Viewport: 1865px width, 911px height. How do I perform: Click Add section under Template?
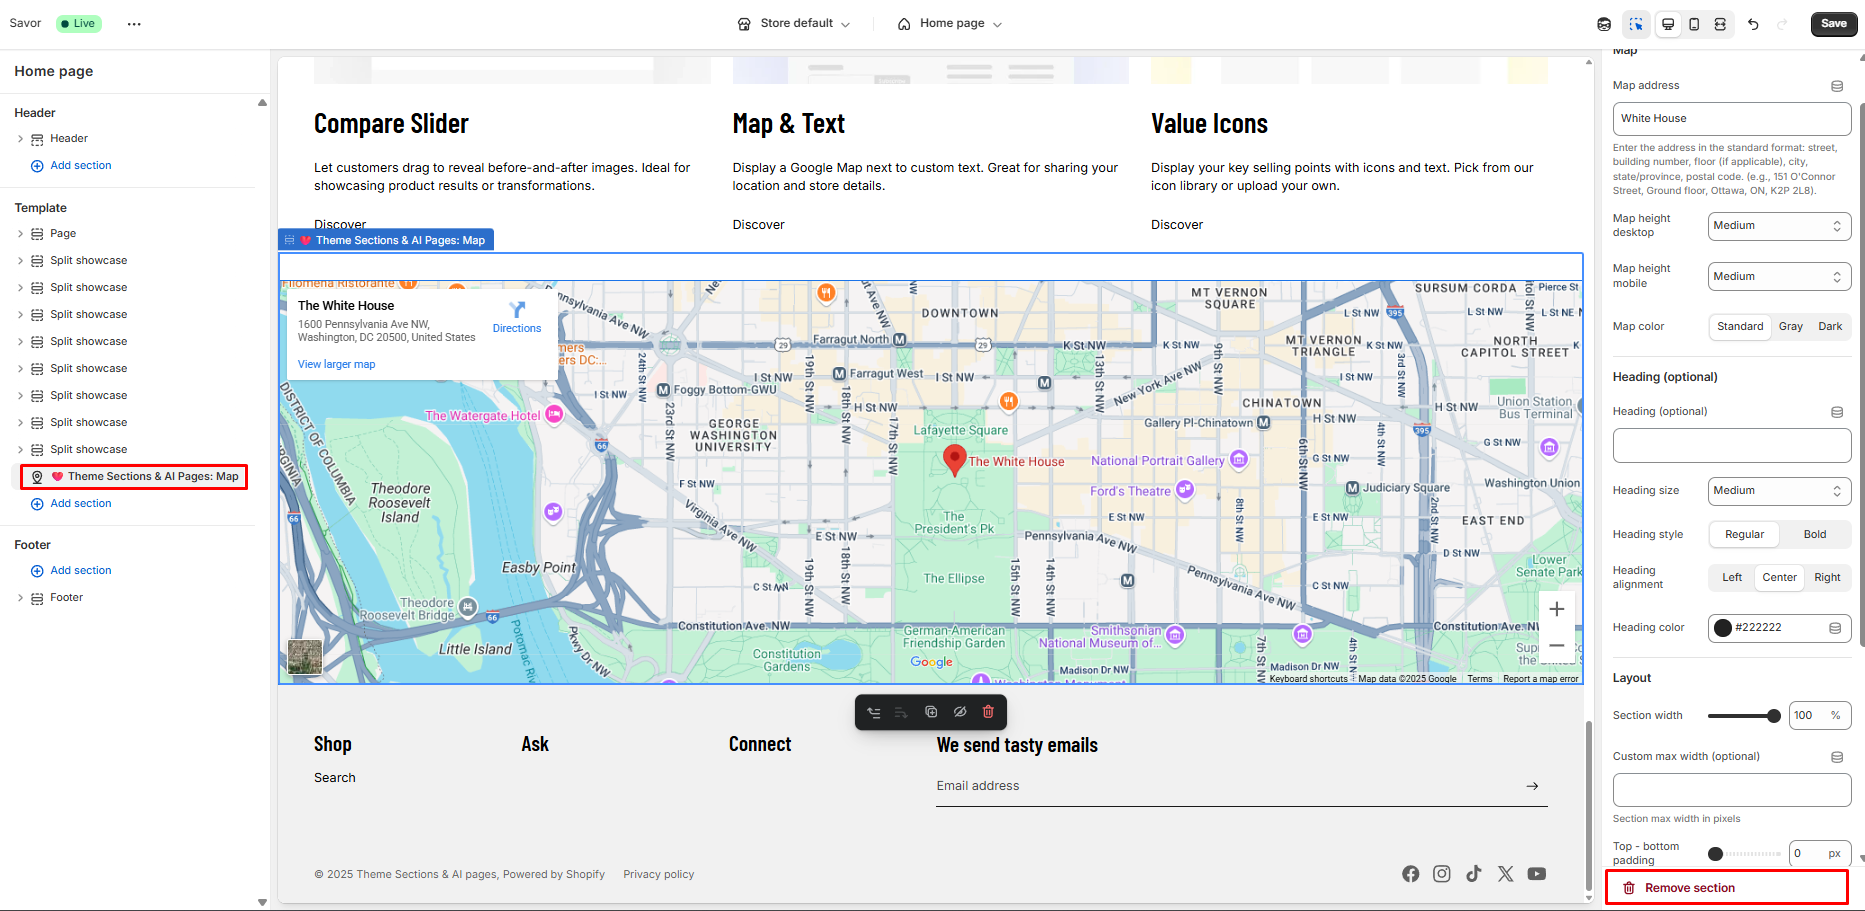[x=71, y=504]
